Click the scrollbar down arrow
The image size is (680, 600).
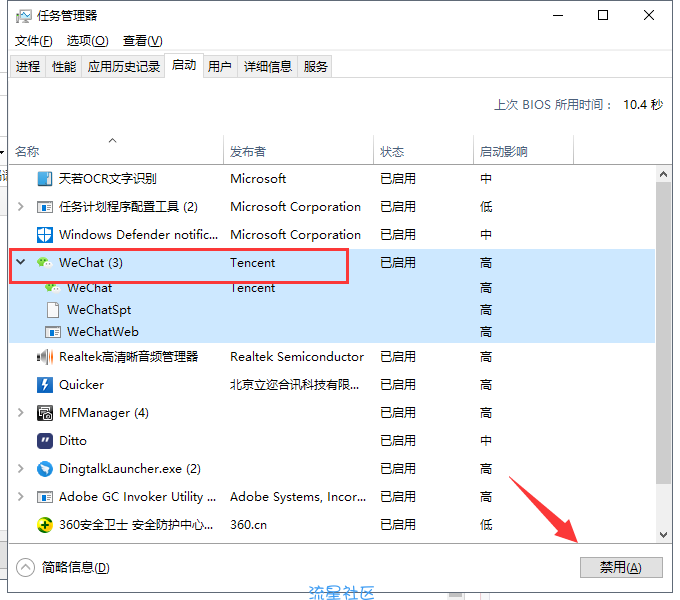(663, 535)
